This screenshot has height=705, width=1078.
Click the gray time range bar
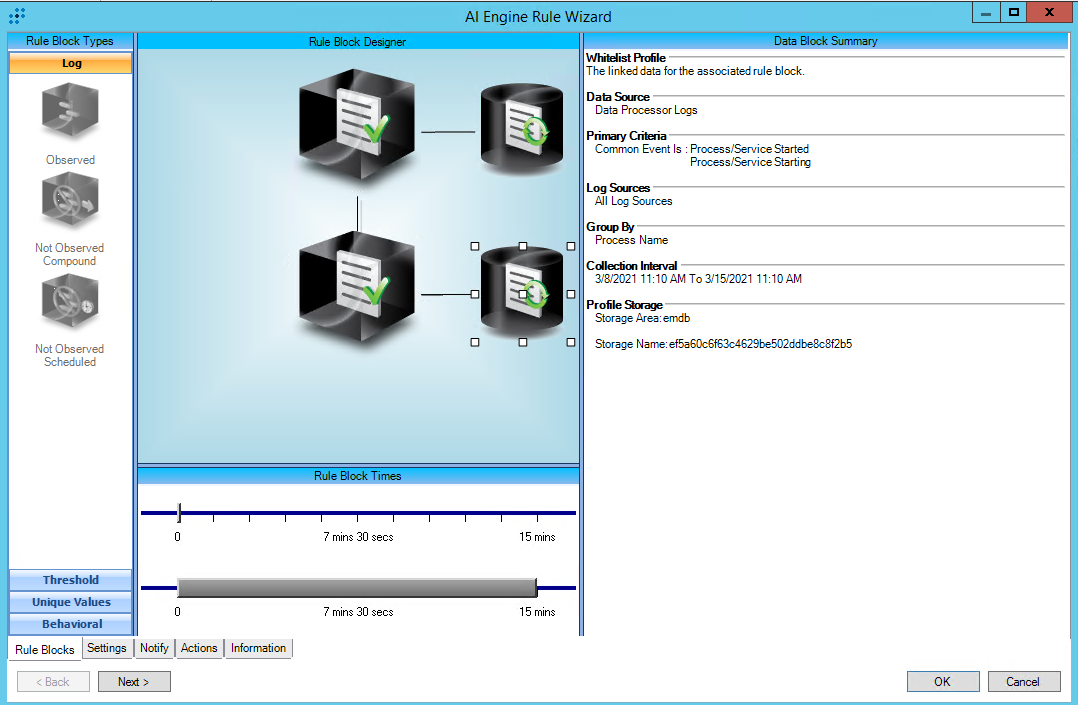pyautogui.click(x=357, y=587)
